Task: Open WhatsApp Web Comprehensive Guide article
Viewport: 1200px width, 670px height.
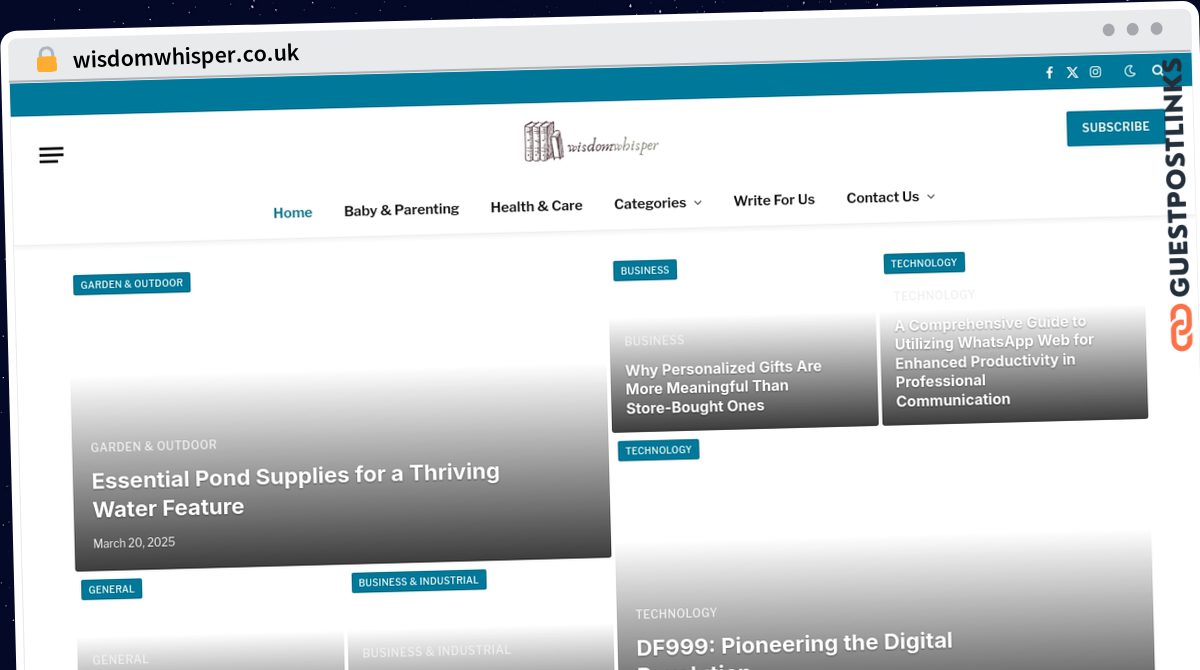Action: point(994,361)
